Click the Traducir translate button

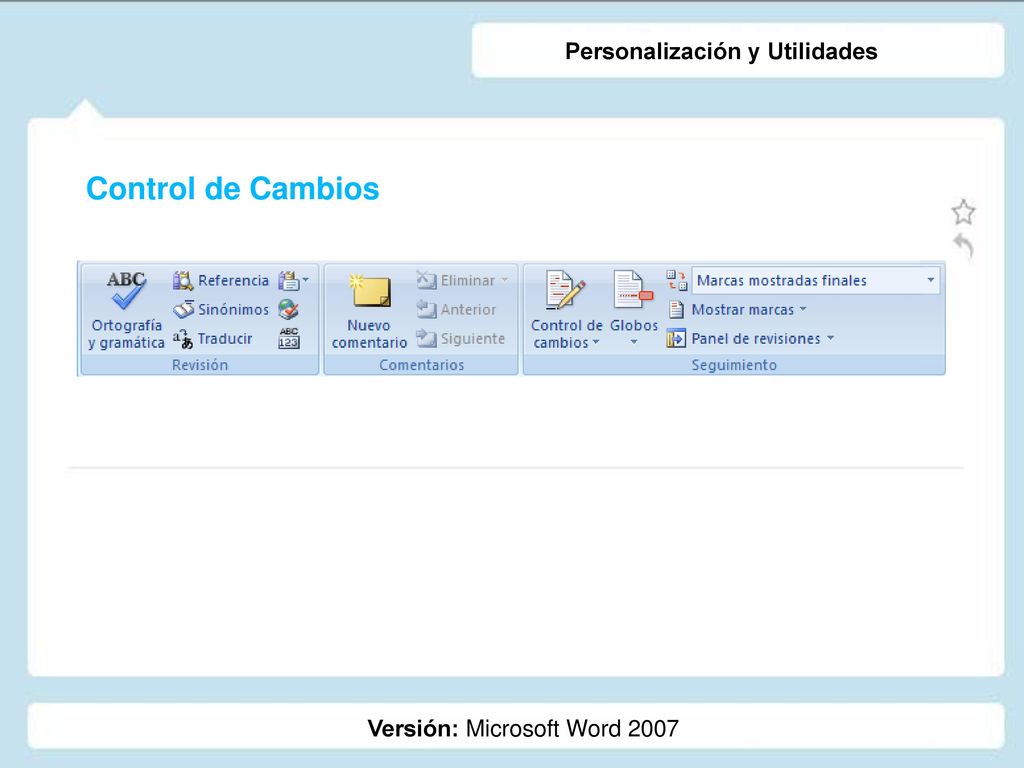213,338
